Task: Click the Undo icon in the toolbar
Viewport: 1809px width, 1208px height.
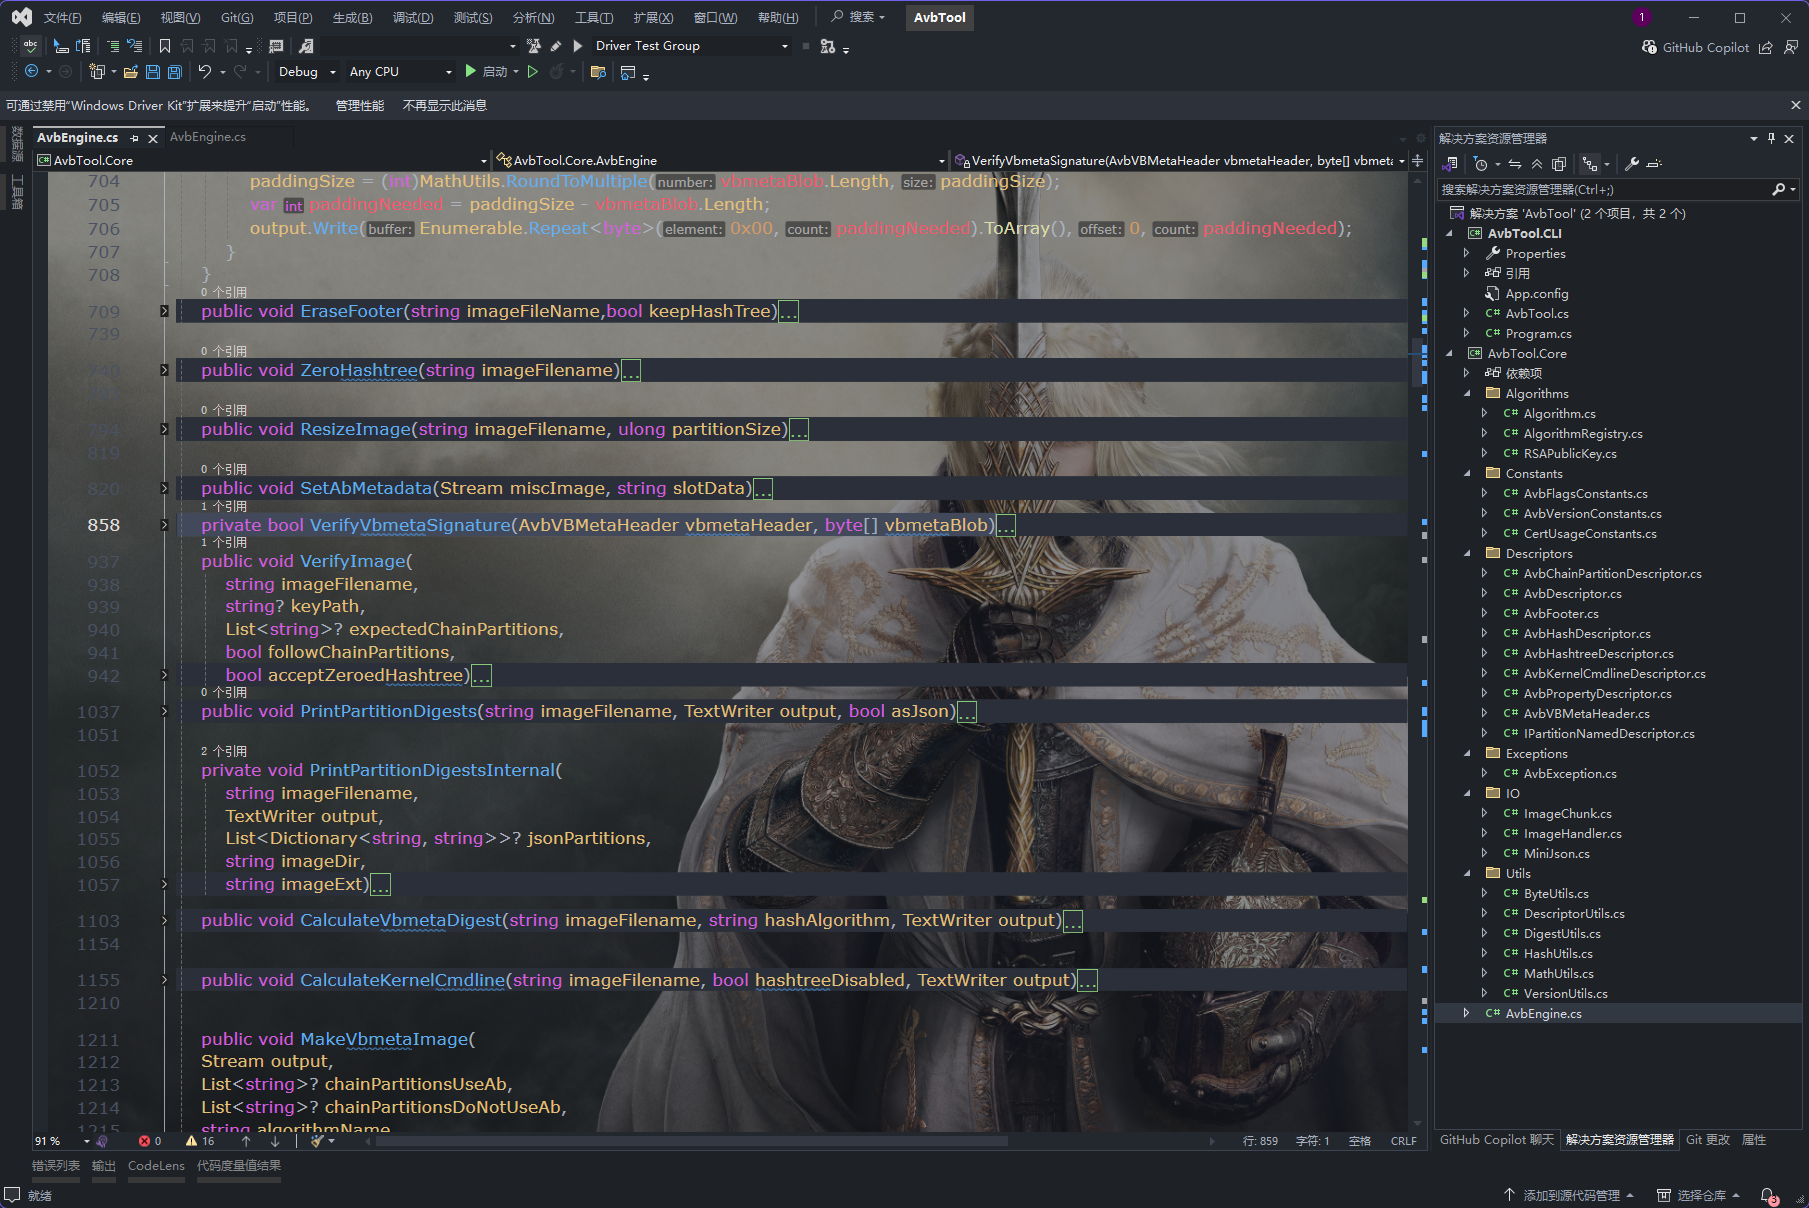Action: click(x=204, y=72)
